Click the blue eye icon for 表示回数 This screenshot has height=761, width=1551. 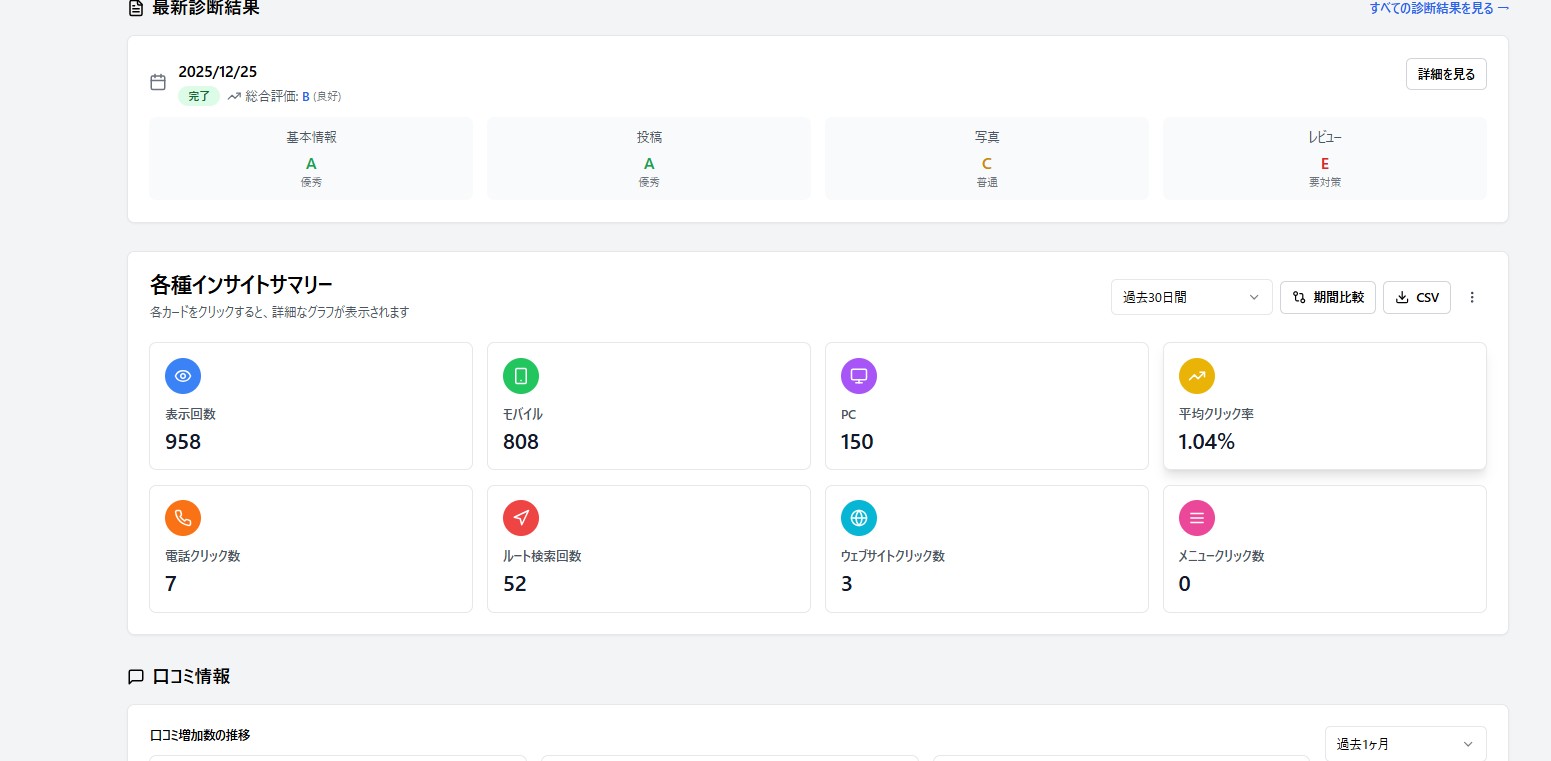coord(183,376)
